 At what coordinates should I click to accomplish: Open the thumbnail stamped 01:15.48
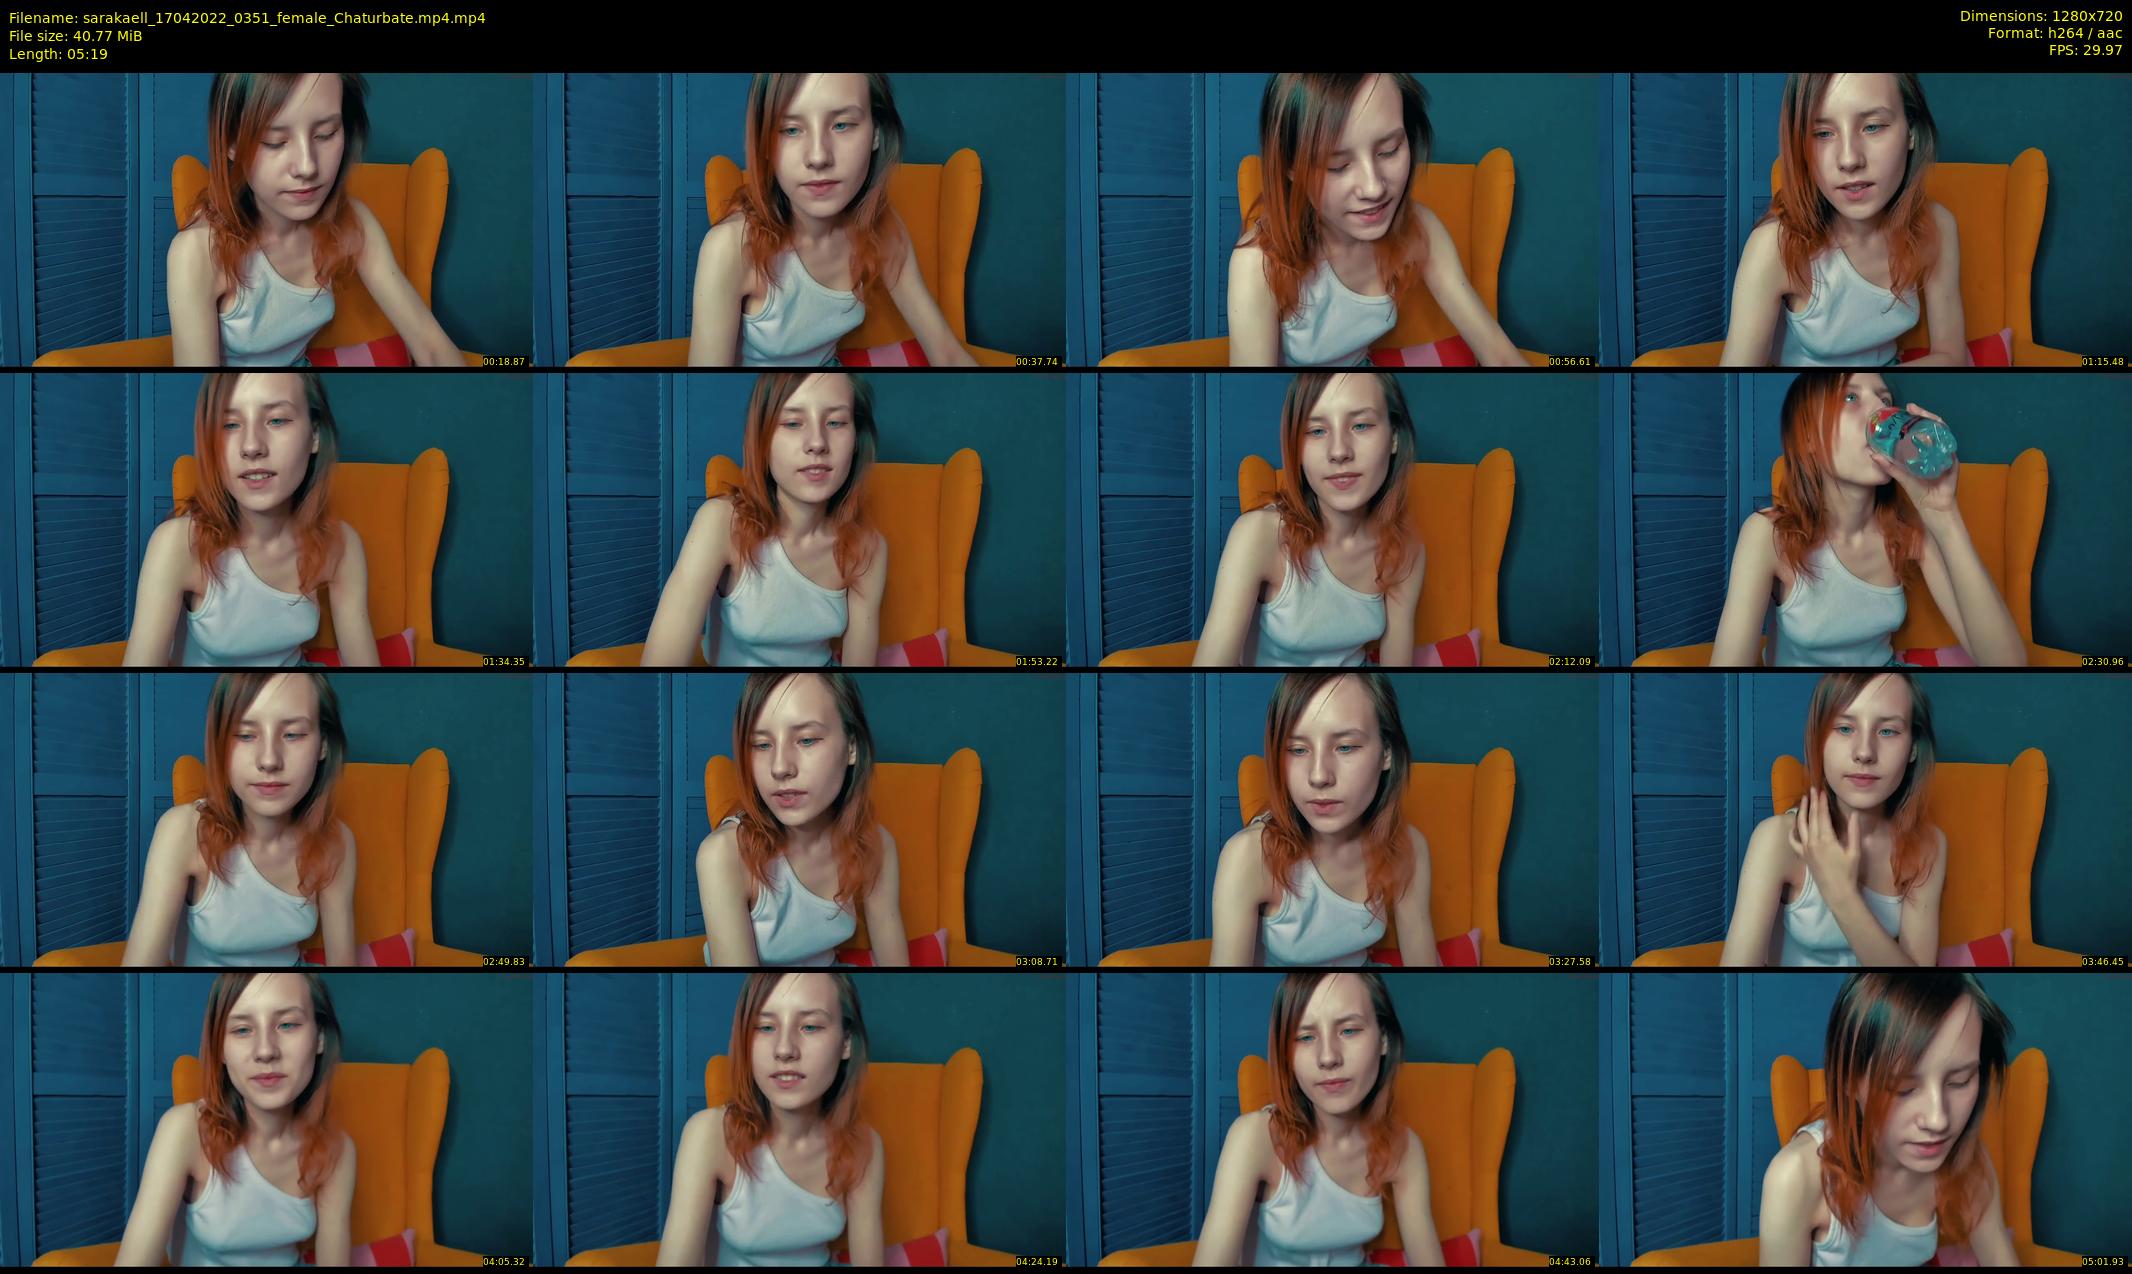click(1865, 220)
